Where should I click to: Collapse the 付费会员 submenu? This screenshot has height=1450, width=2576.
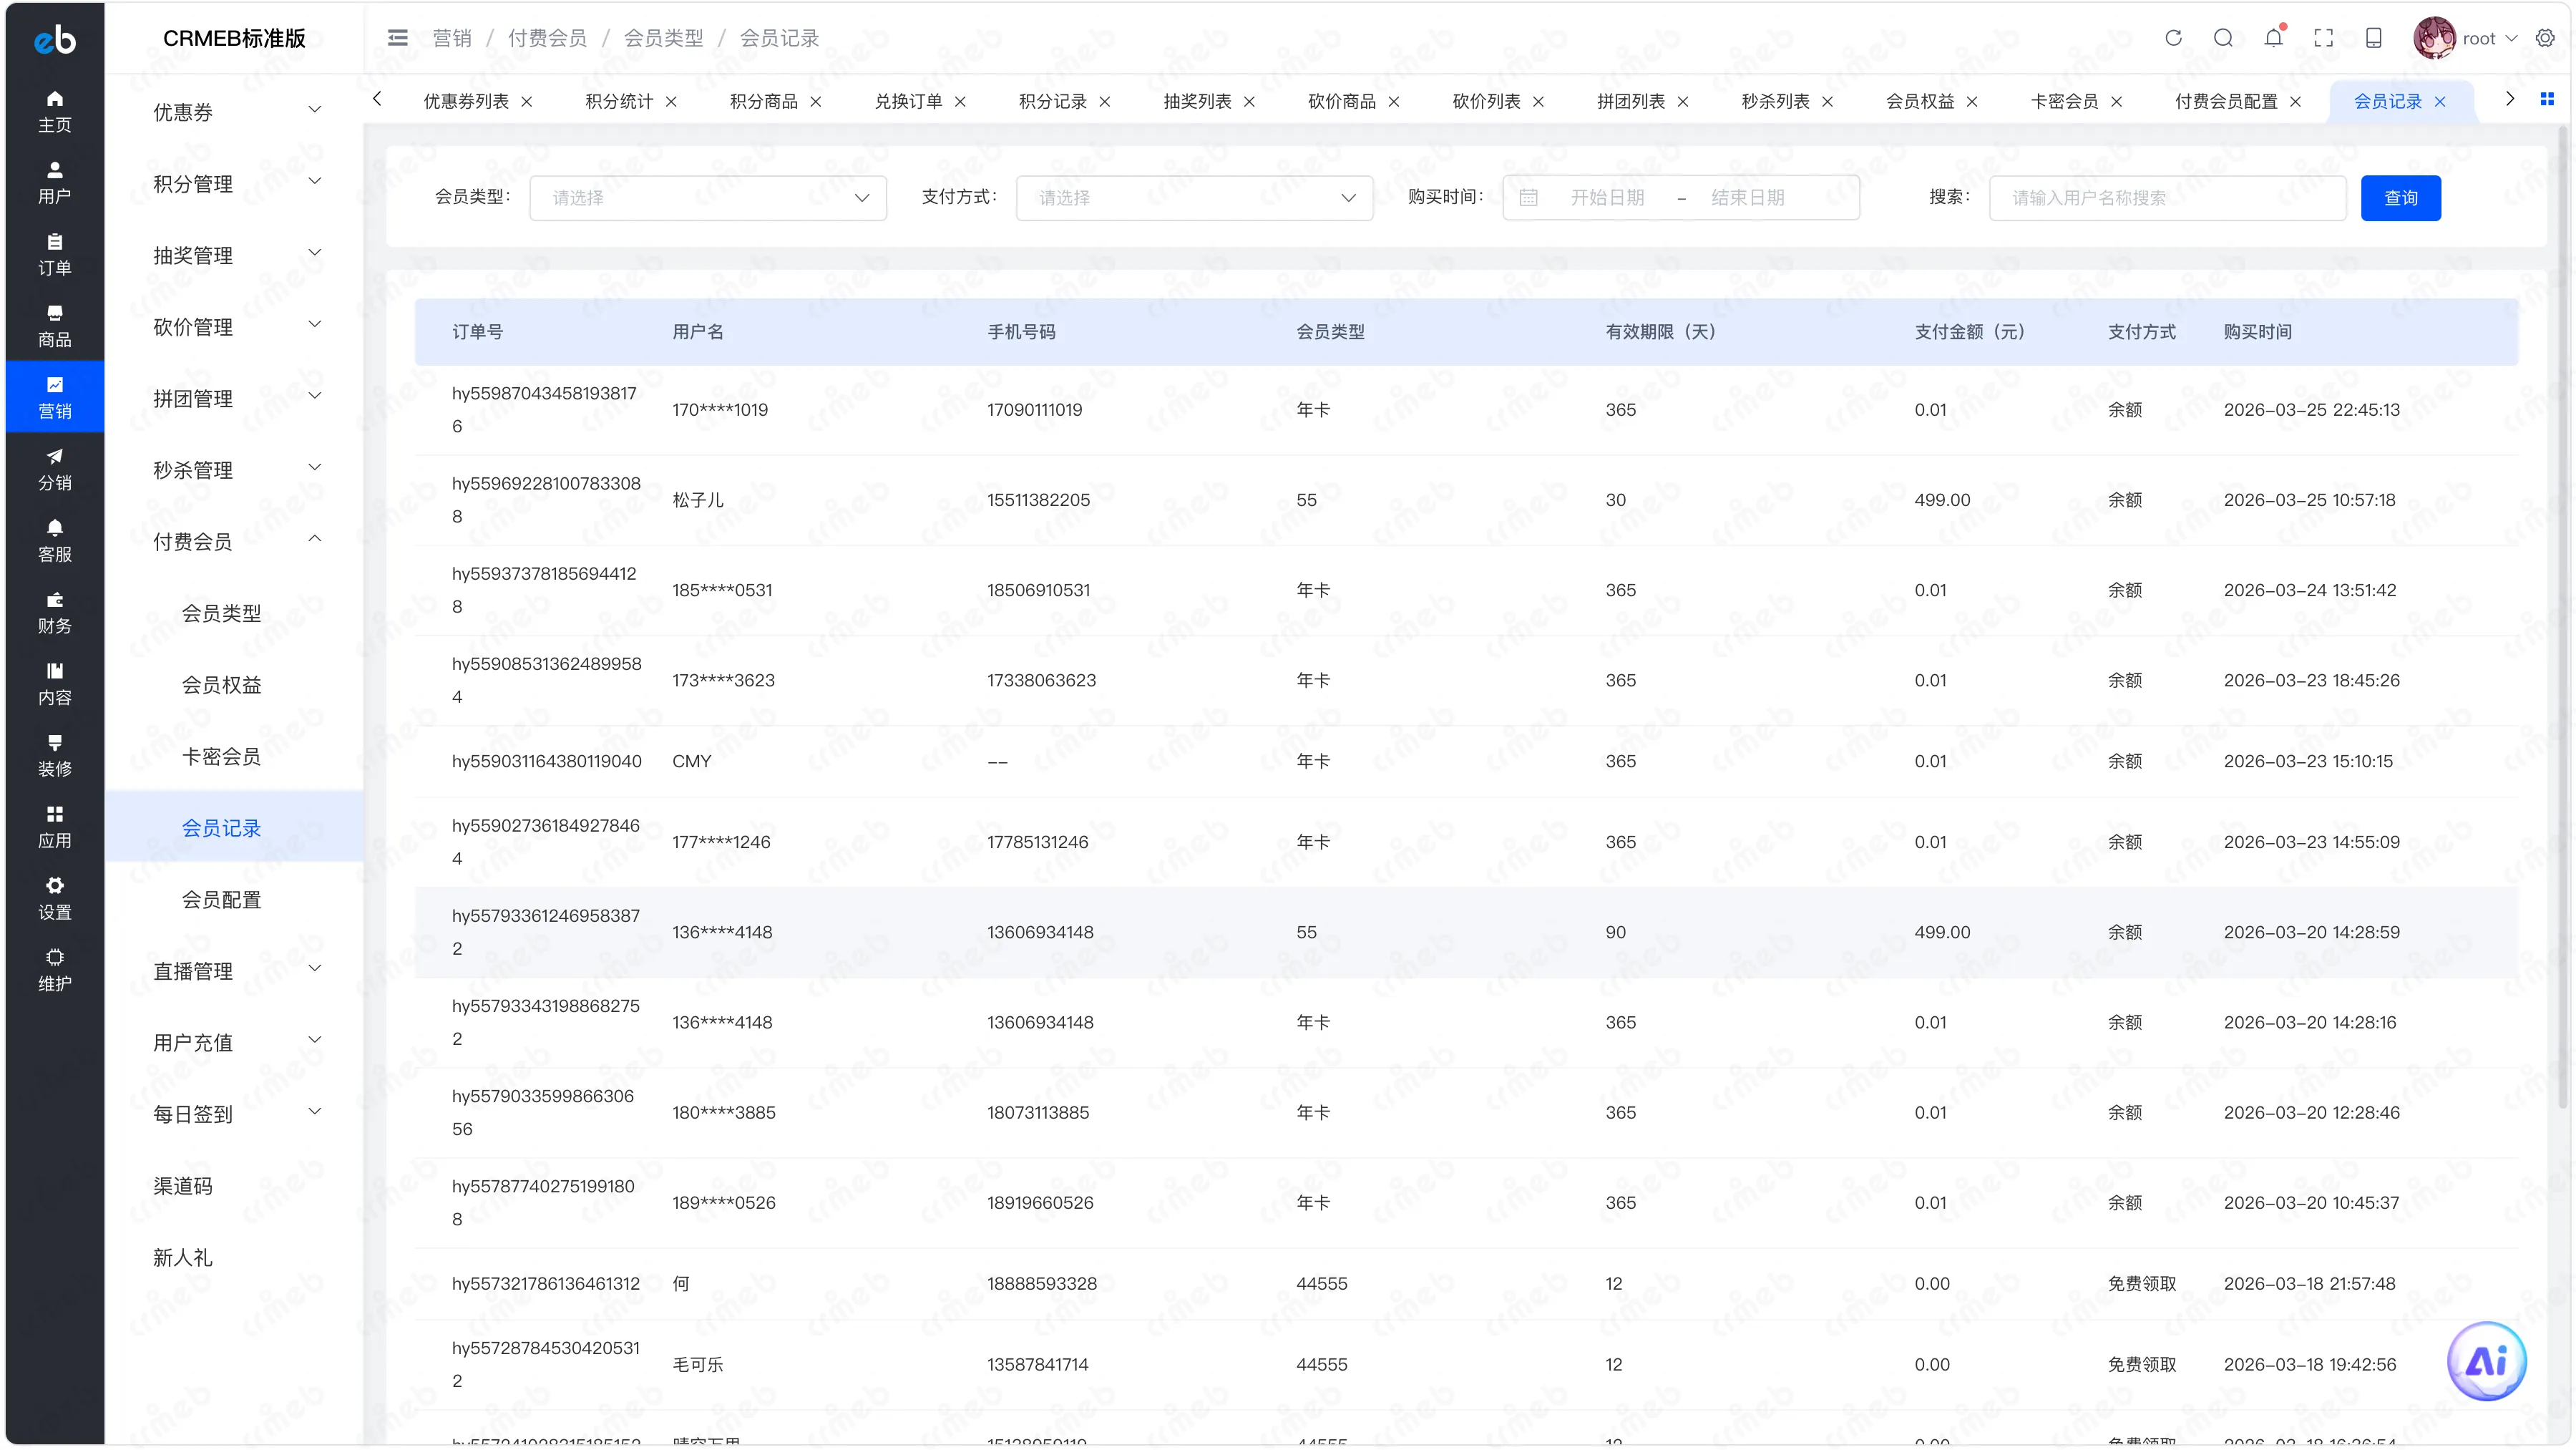tap(236, 540)
